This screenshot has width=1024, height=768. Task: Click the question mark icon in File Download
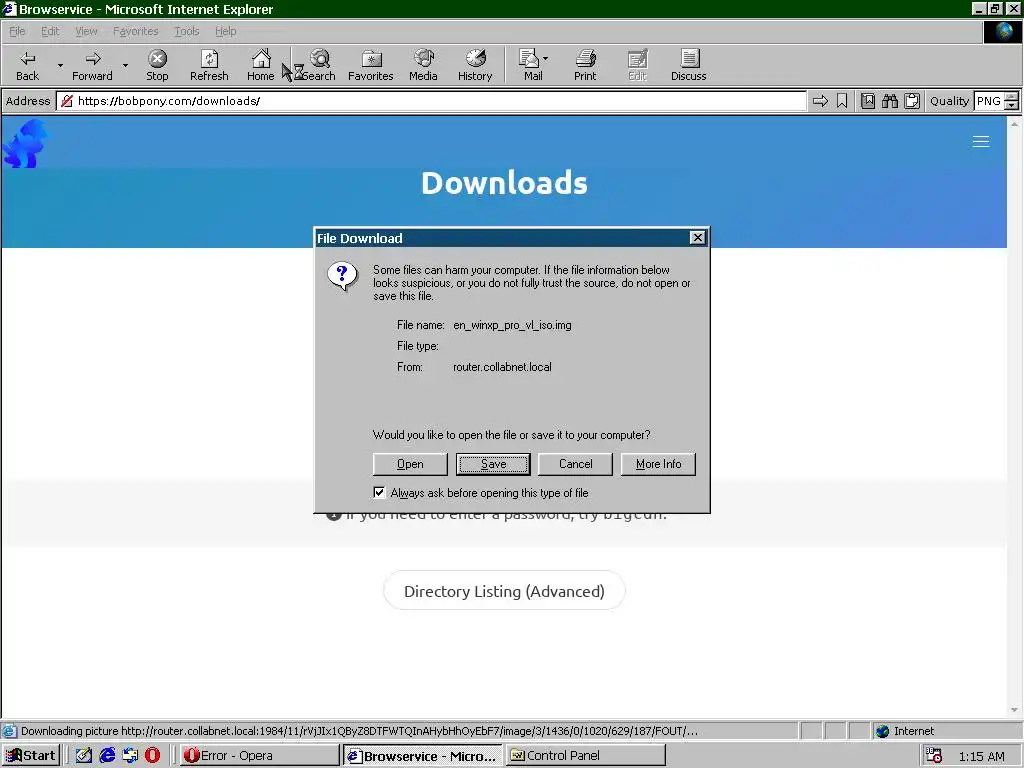pos(342,276)
